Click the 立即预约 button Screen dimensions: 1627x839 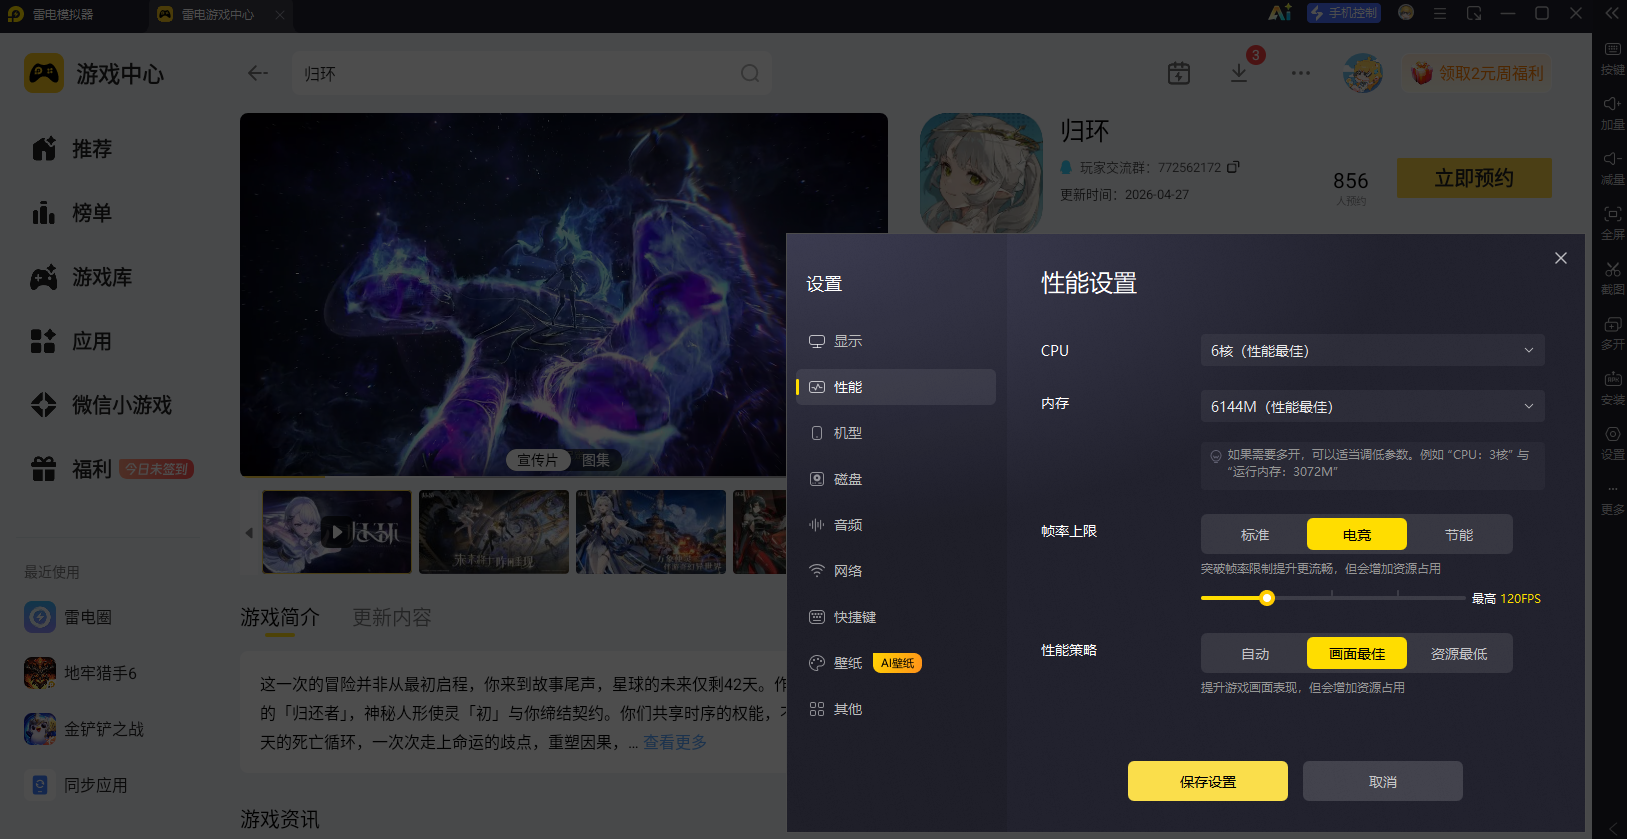click(1474, 178)
